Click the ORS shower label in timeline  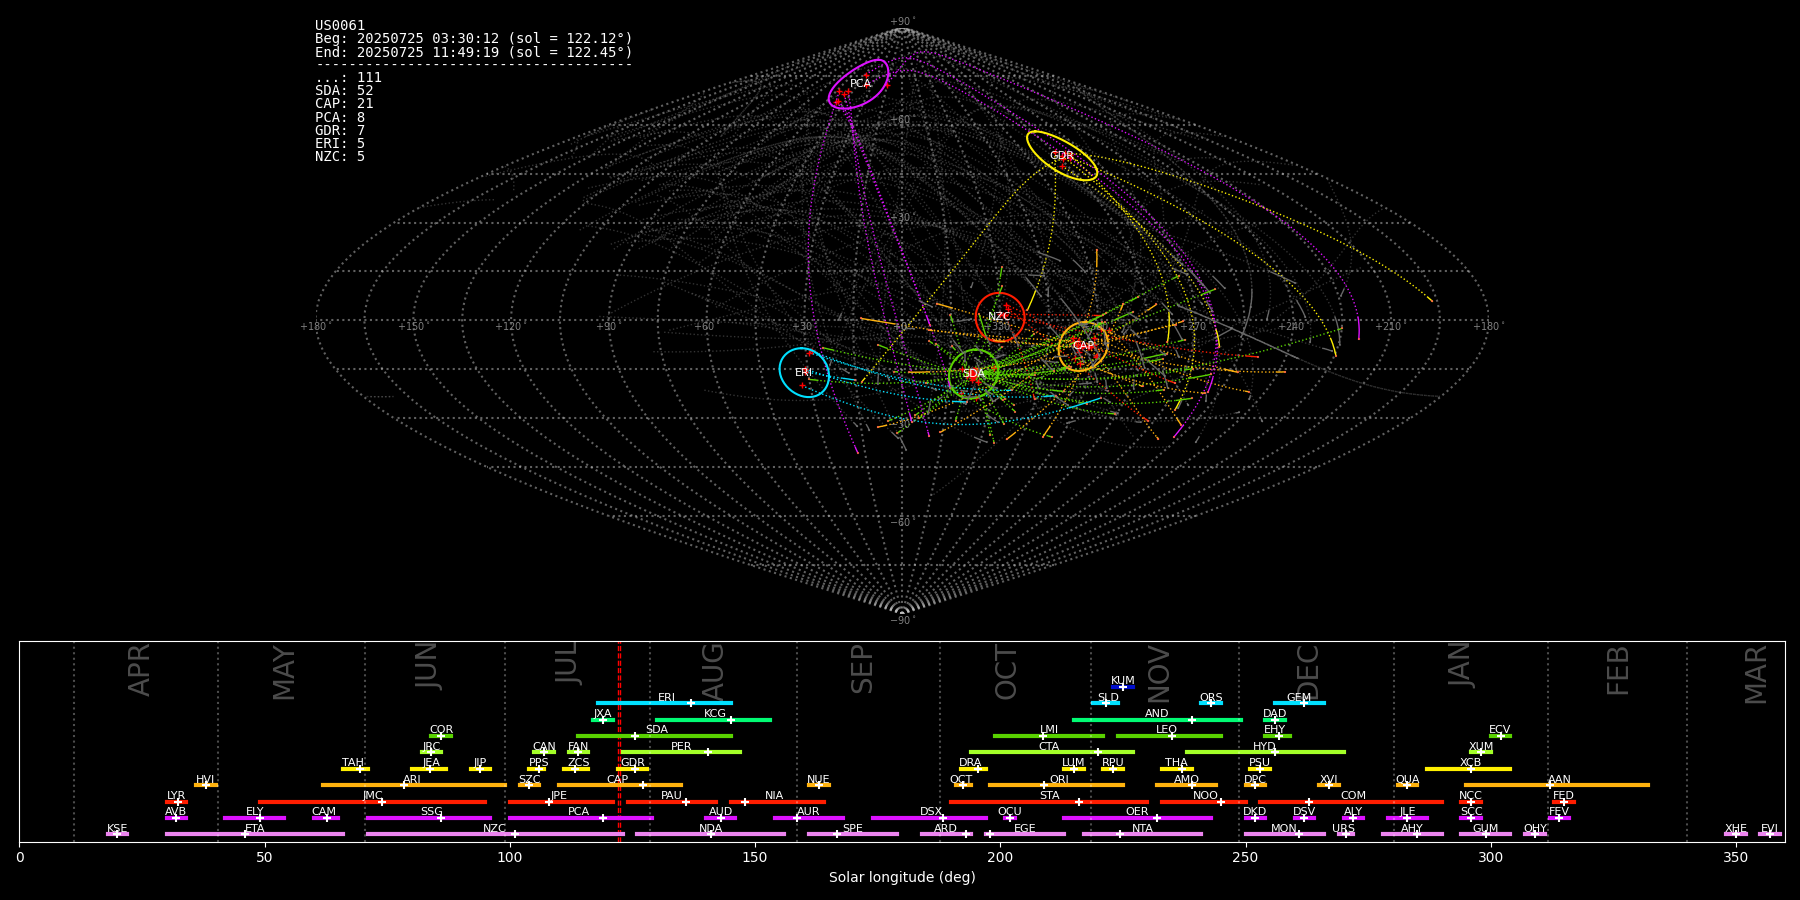pos(1211,698)
